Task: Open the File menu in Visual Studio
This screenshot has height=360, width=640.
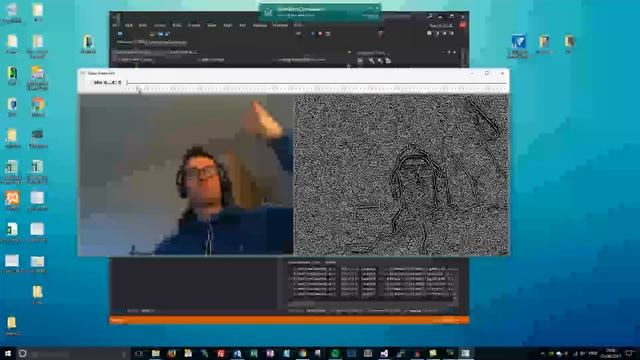Action: click(x=116, y=25)
